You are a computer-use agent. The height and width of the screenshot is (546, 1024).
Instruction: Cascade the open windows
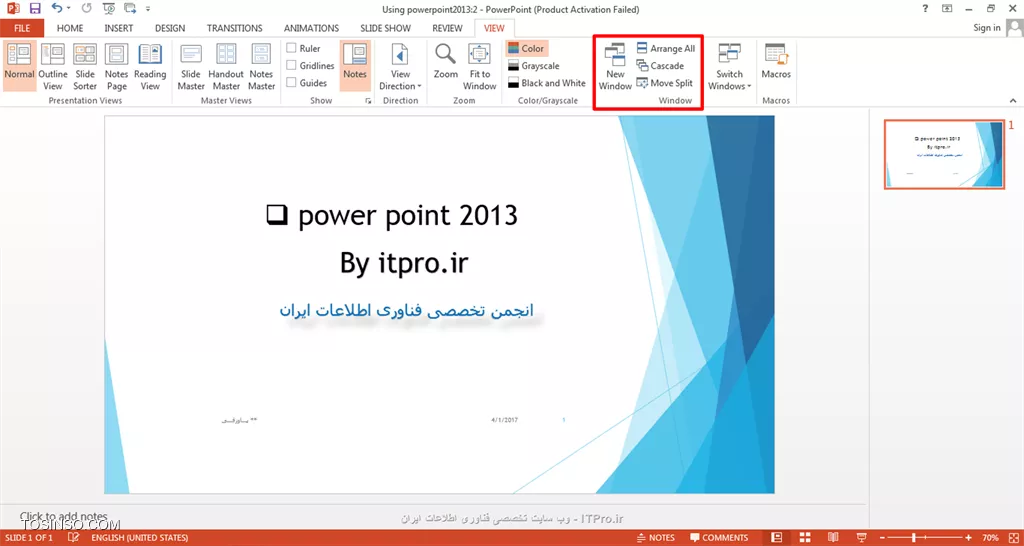pyautogui.click(x=660, y=66)
